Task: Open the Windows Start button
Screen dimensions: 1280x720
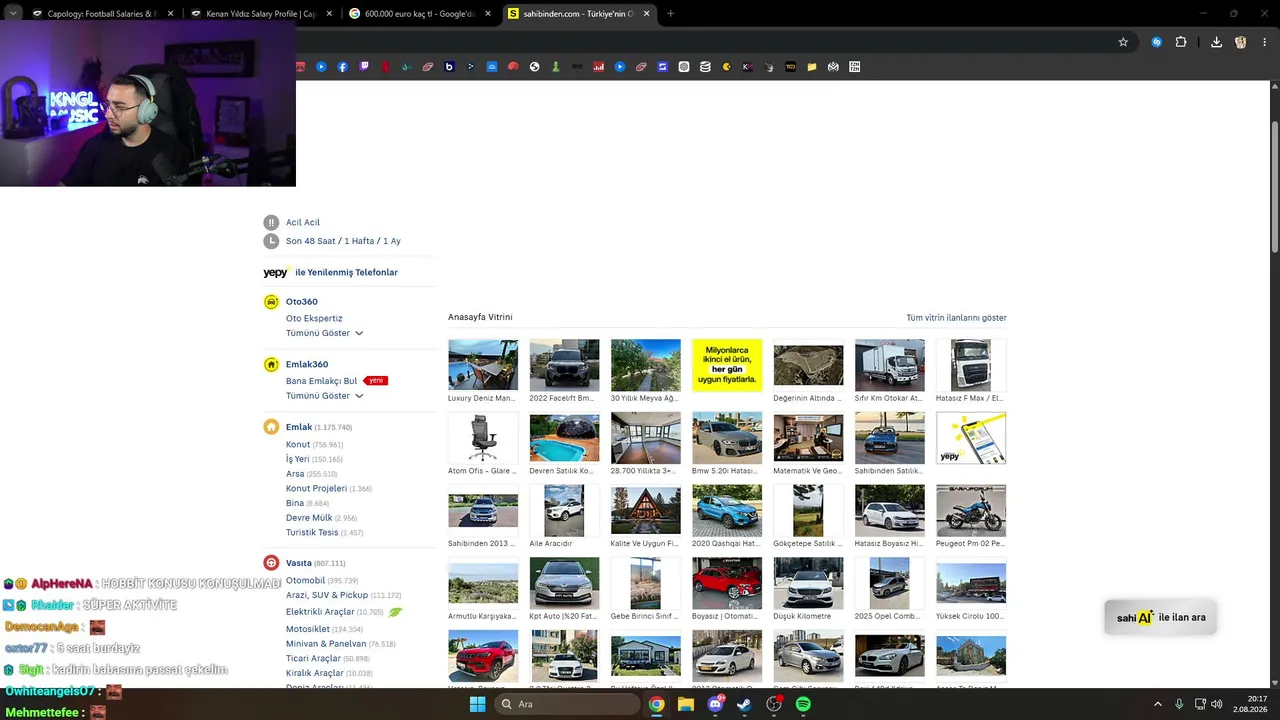Action: click(x=478, y=704)
